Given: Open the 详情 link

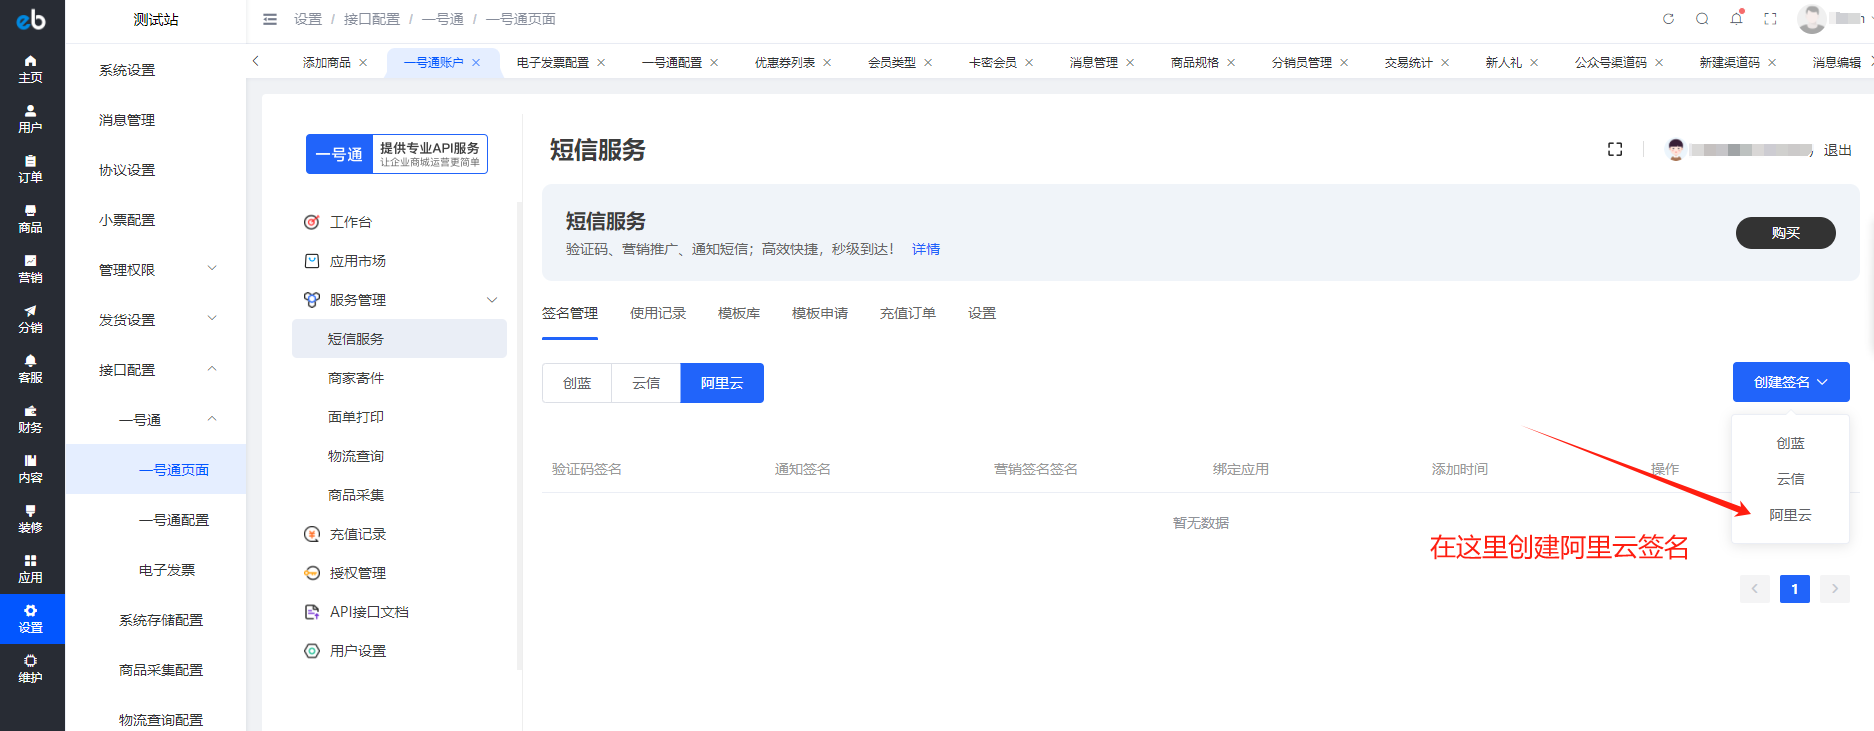Looking at the screenshot, I should point(926,249).
